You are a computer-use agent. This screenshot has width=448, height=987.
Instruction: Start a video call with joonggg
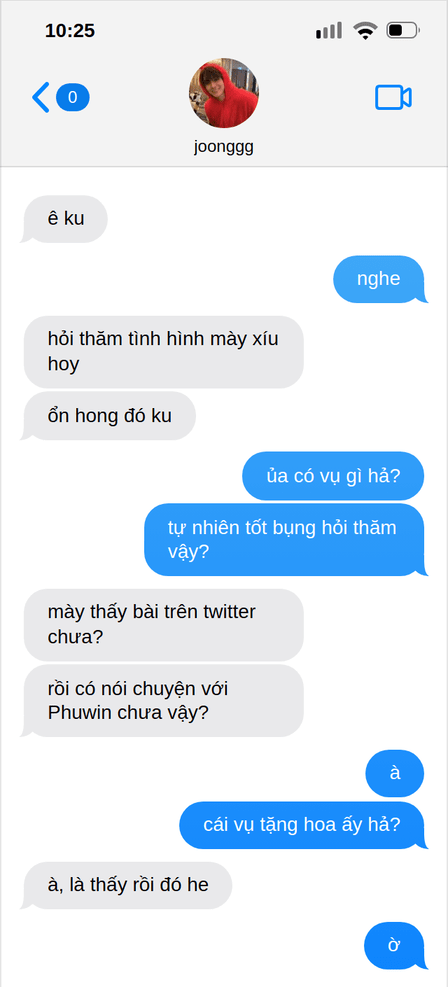[x=393, y=98]
